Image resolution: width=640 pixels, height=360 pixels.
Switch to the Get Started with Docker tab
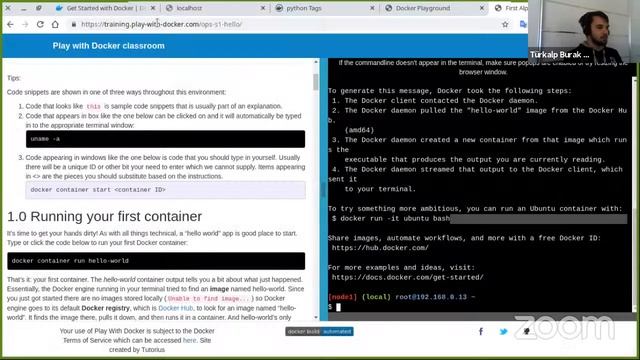point(105,8)
